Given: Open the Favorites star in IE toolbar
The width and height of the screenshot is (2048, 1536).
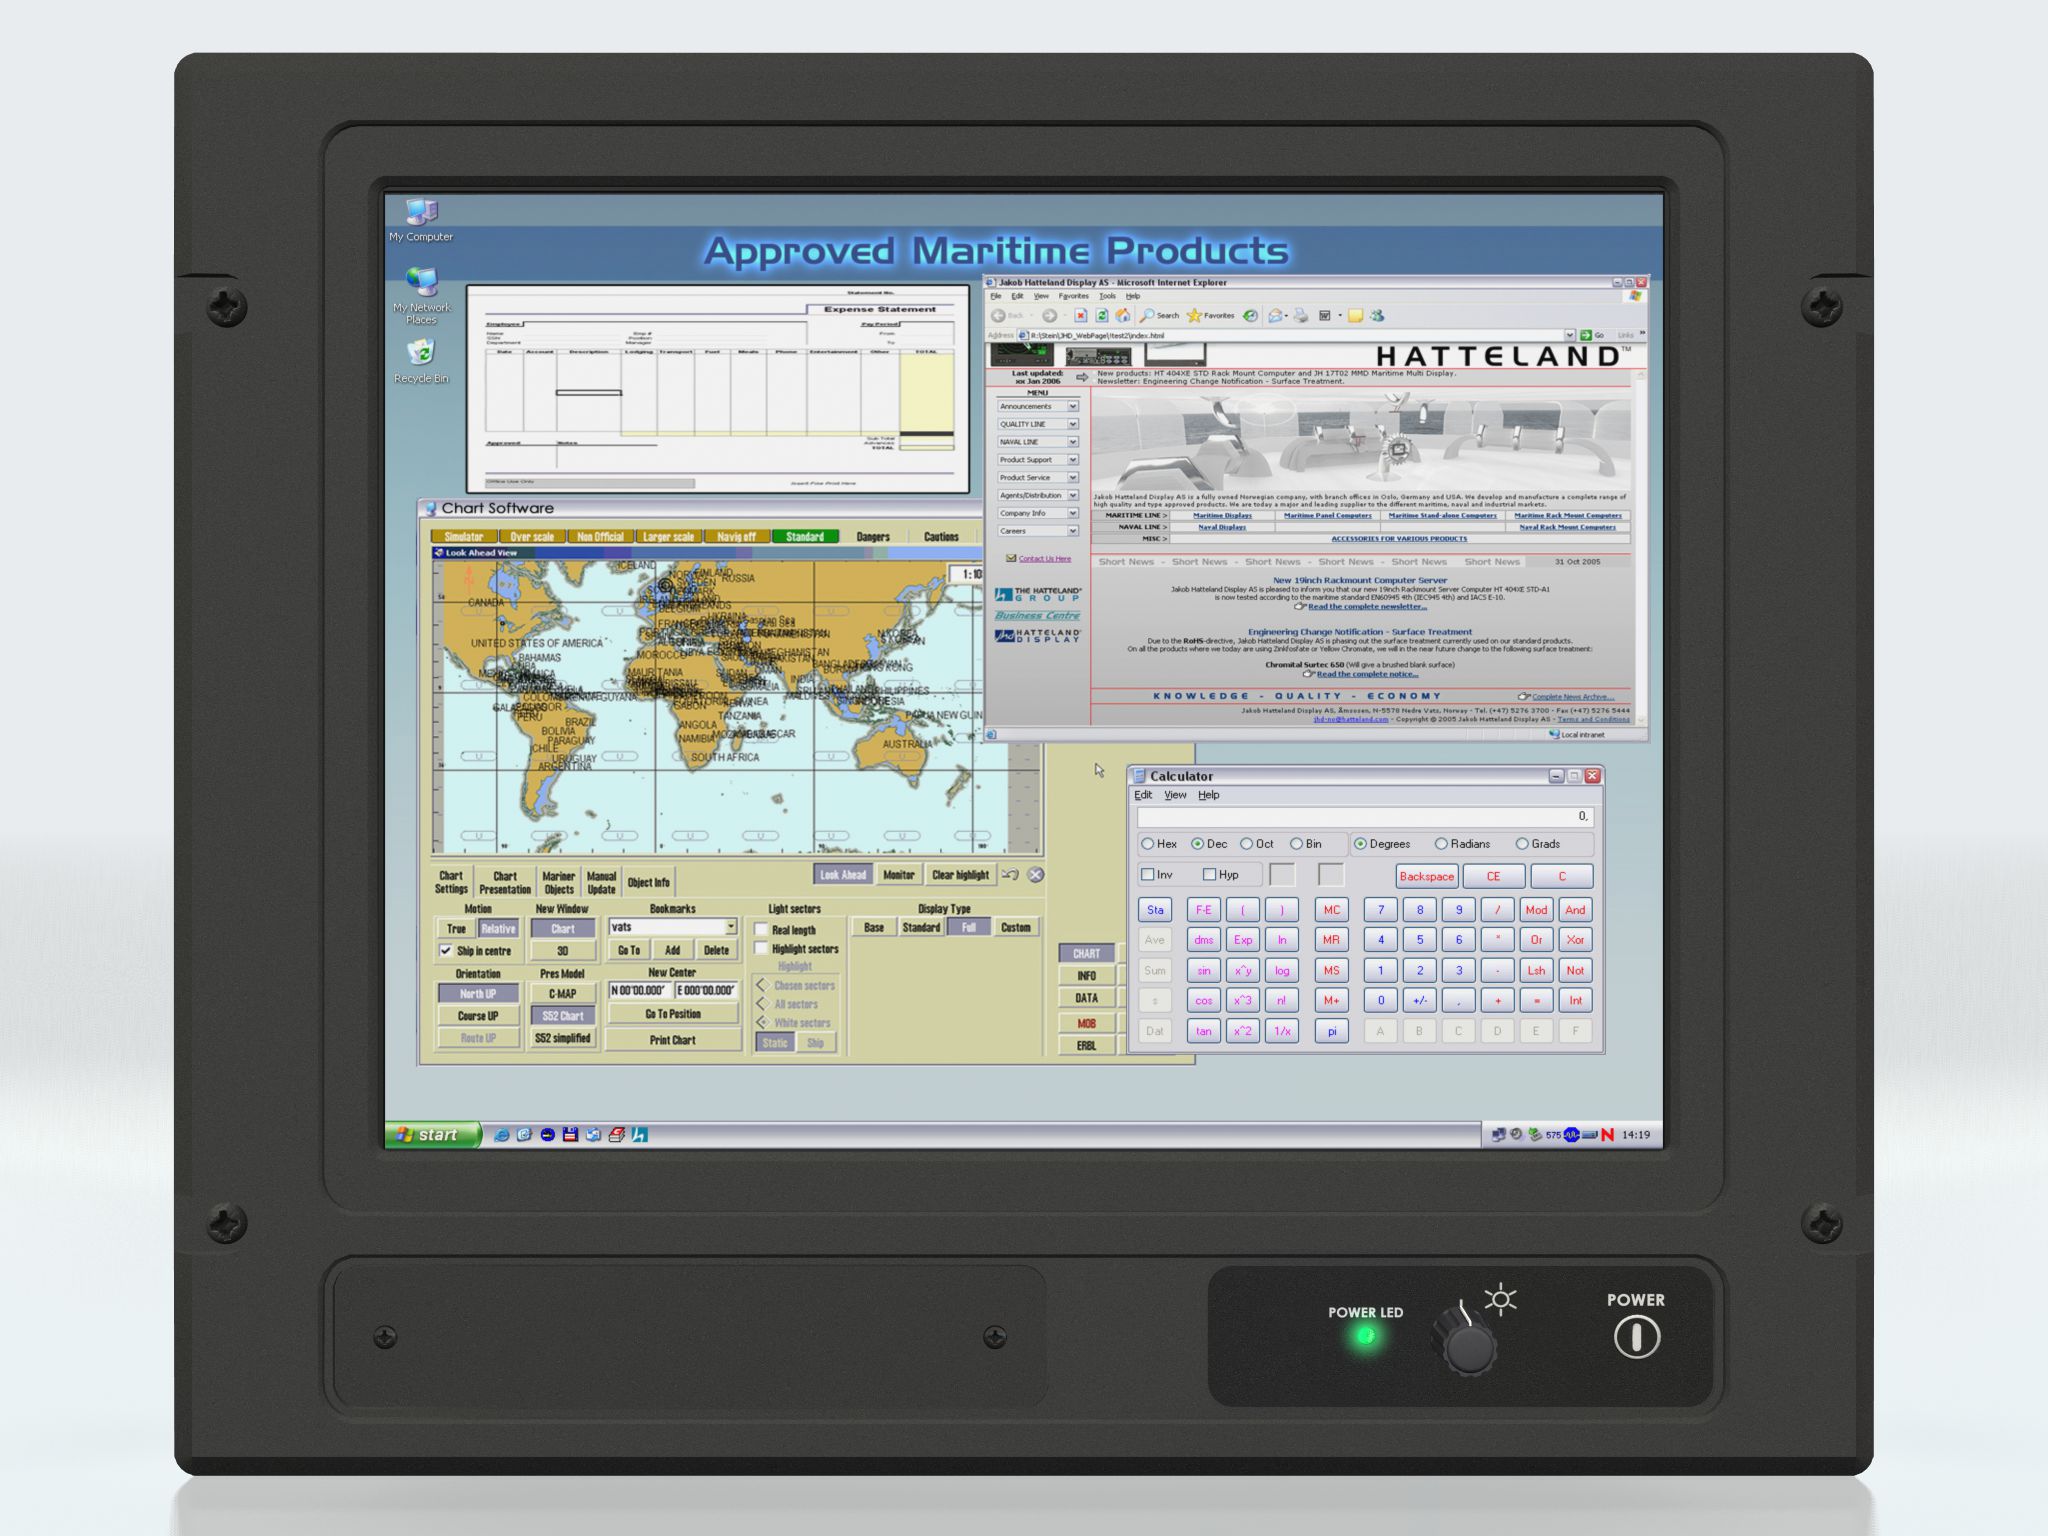Looking at the screenshot, I should coord(1194,316).
